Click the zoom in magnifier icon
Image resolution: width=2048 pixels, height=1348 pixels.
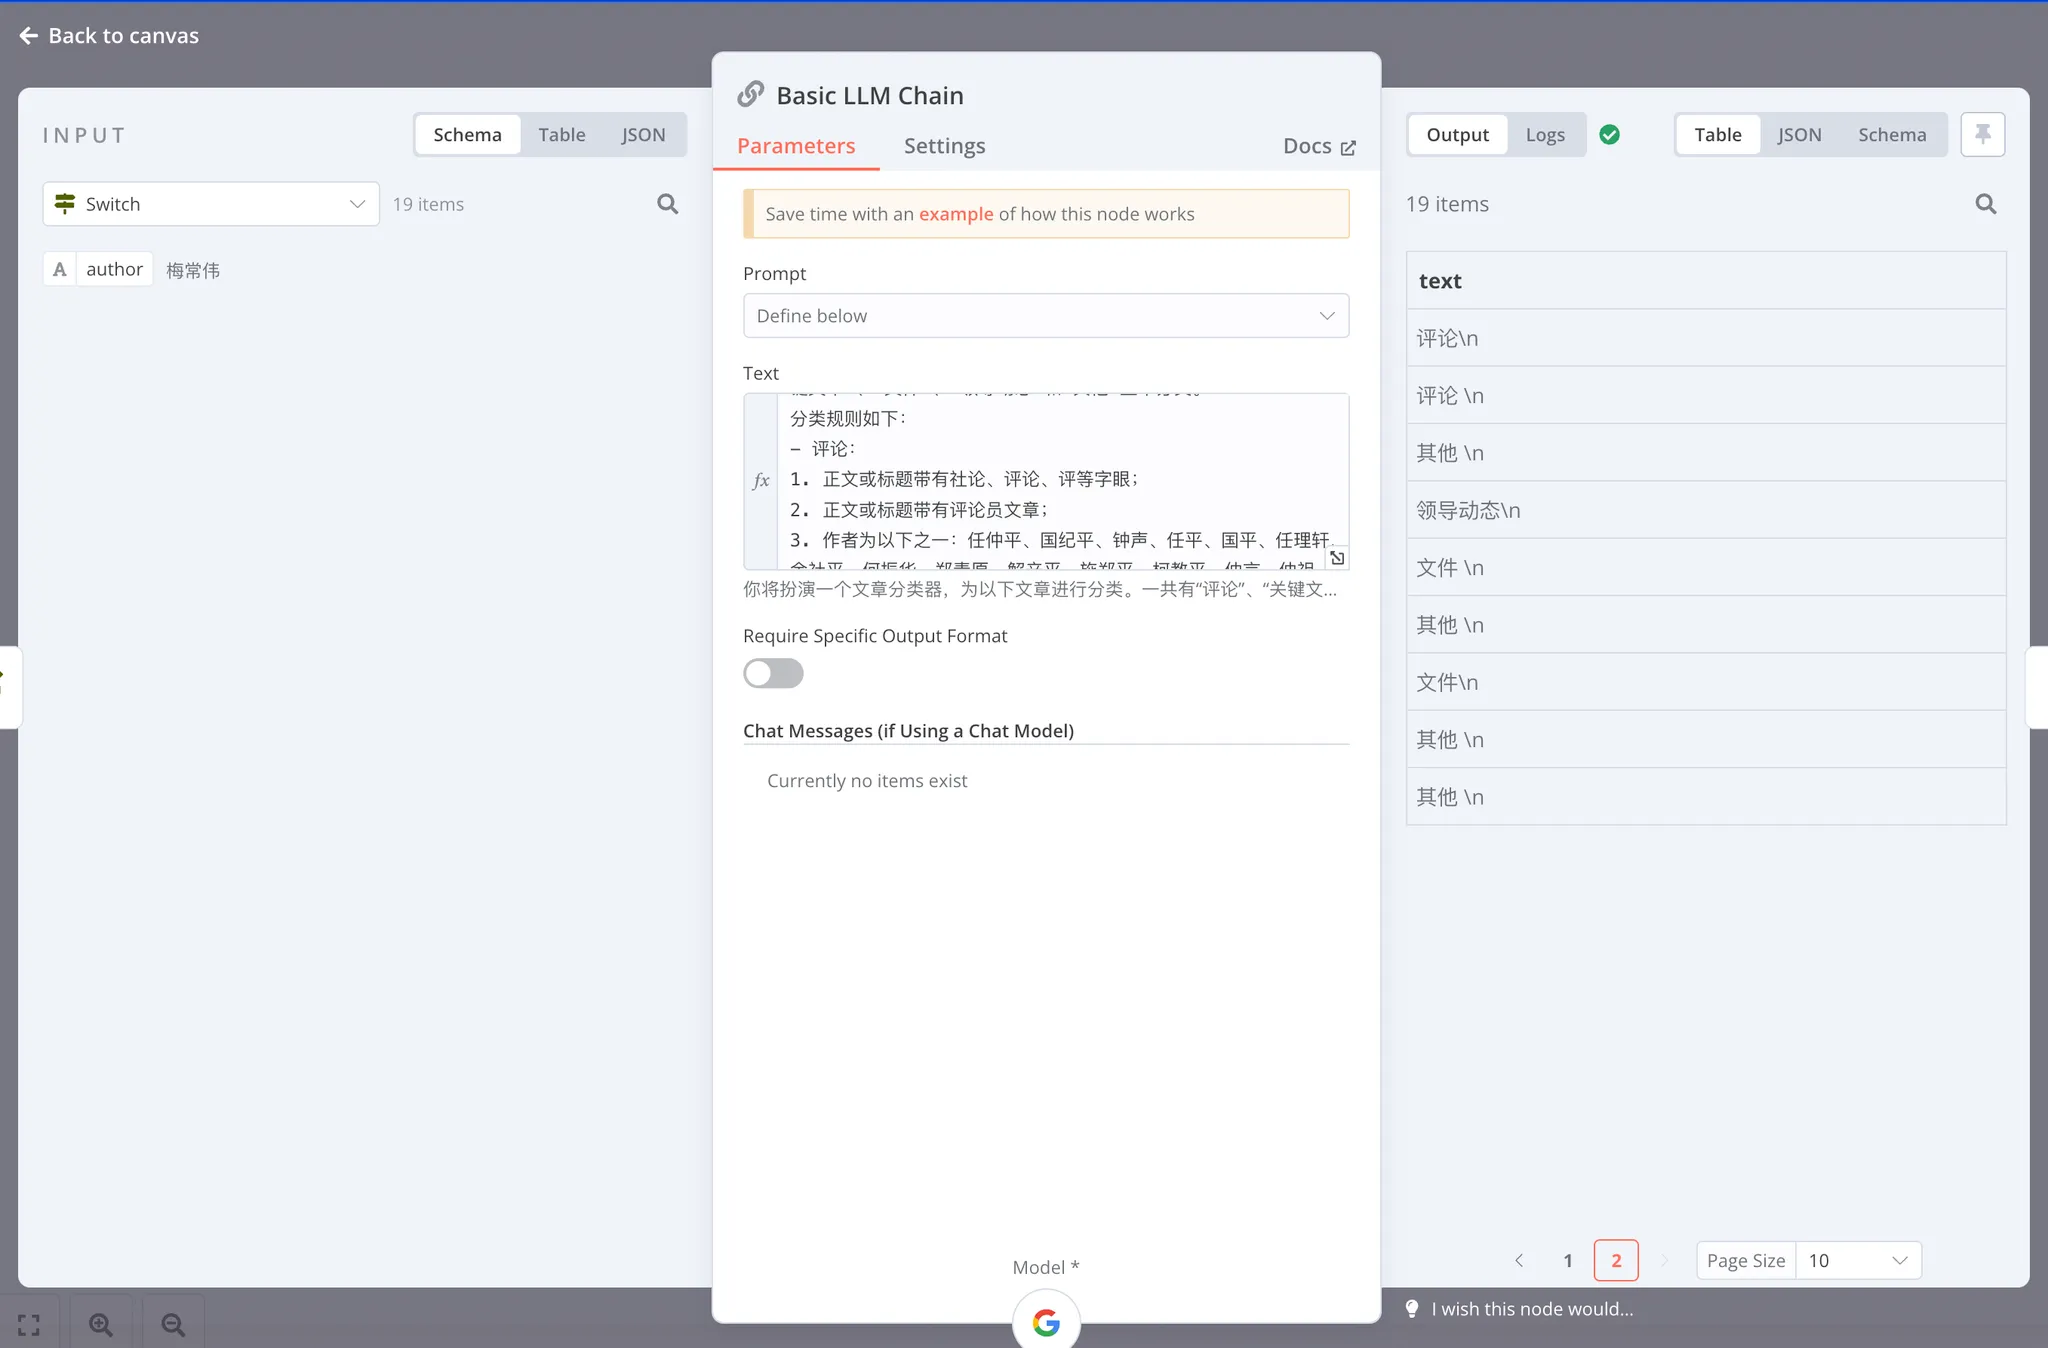coord(100,1325)
